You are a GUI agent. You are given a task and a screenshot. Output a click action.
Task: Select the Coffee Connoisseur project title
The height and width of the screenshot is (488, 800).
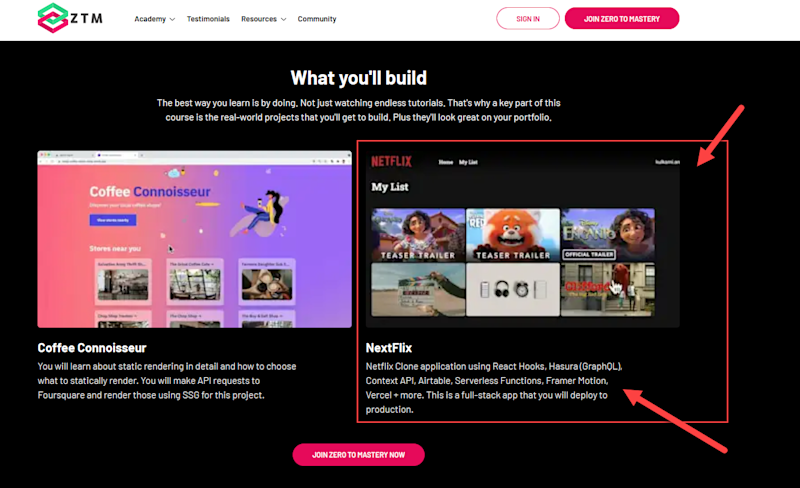(x=92, y=348)
